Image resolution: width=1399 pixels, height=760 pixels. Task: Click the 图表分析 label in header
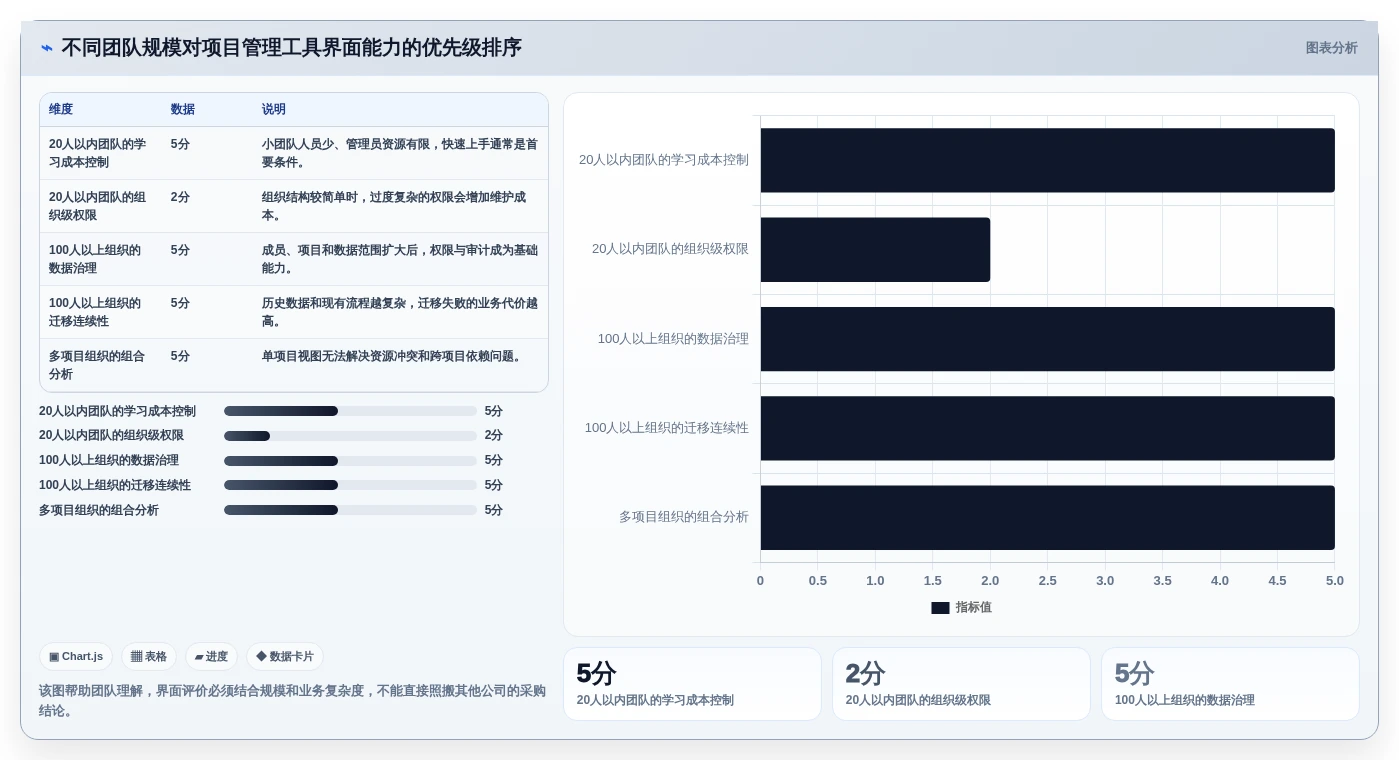pyautogui.click(x=1331, y=48)
